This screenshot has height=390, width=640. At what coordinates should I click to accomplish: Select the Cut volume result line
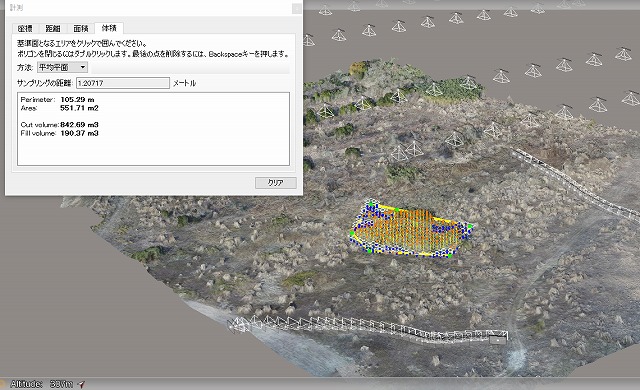(x=60, y=124)
